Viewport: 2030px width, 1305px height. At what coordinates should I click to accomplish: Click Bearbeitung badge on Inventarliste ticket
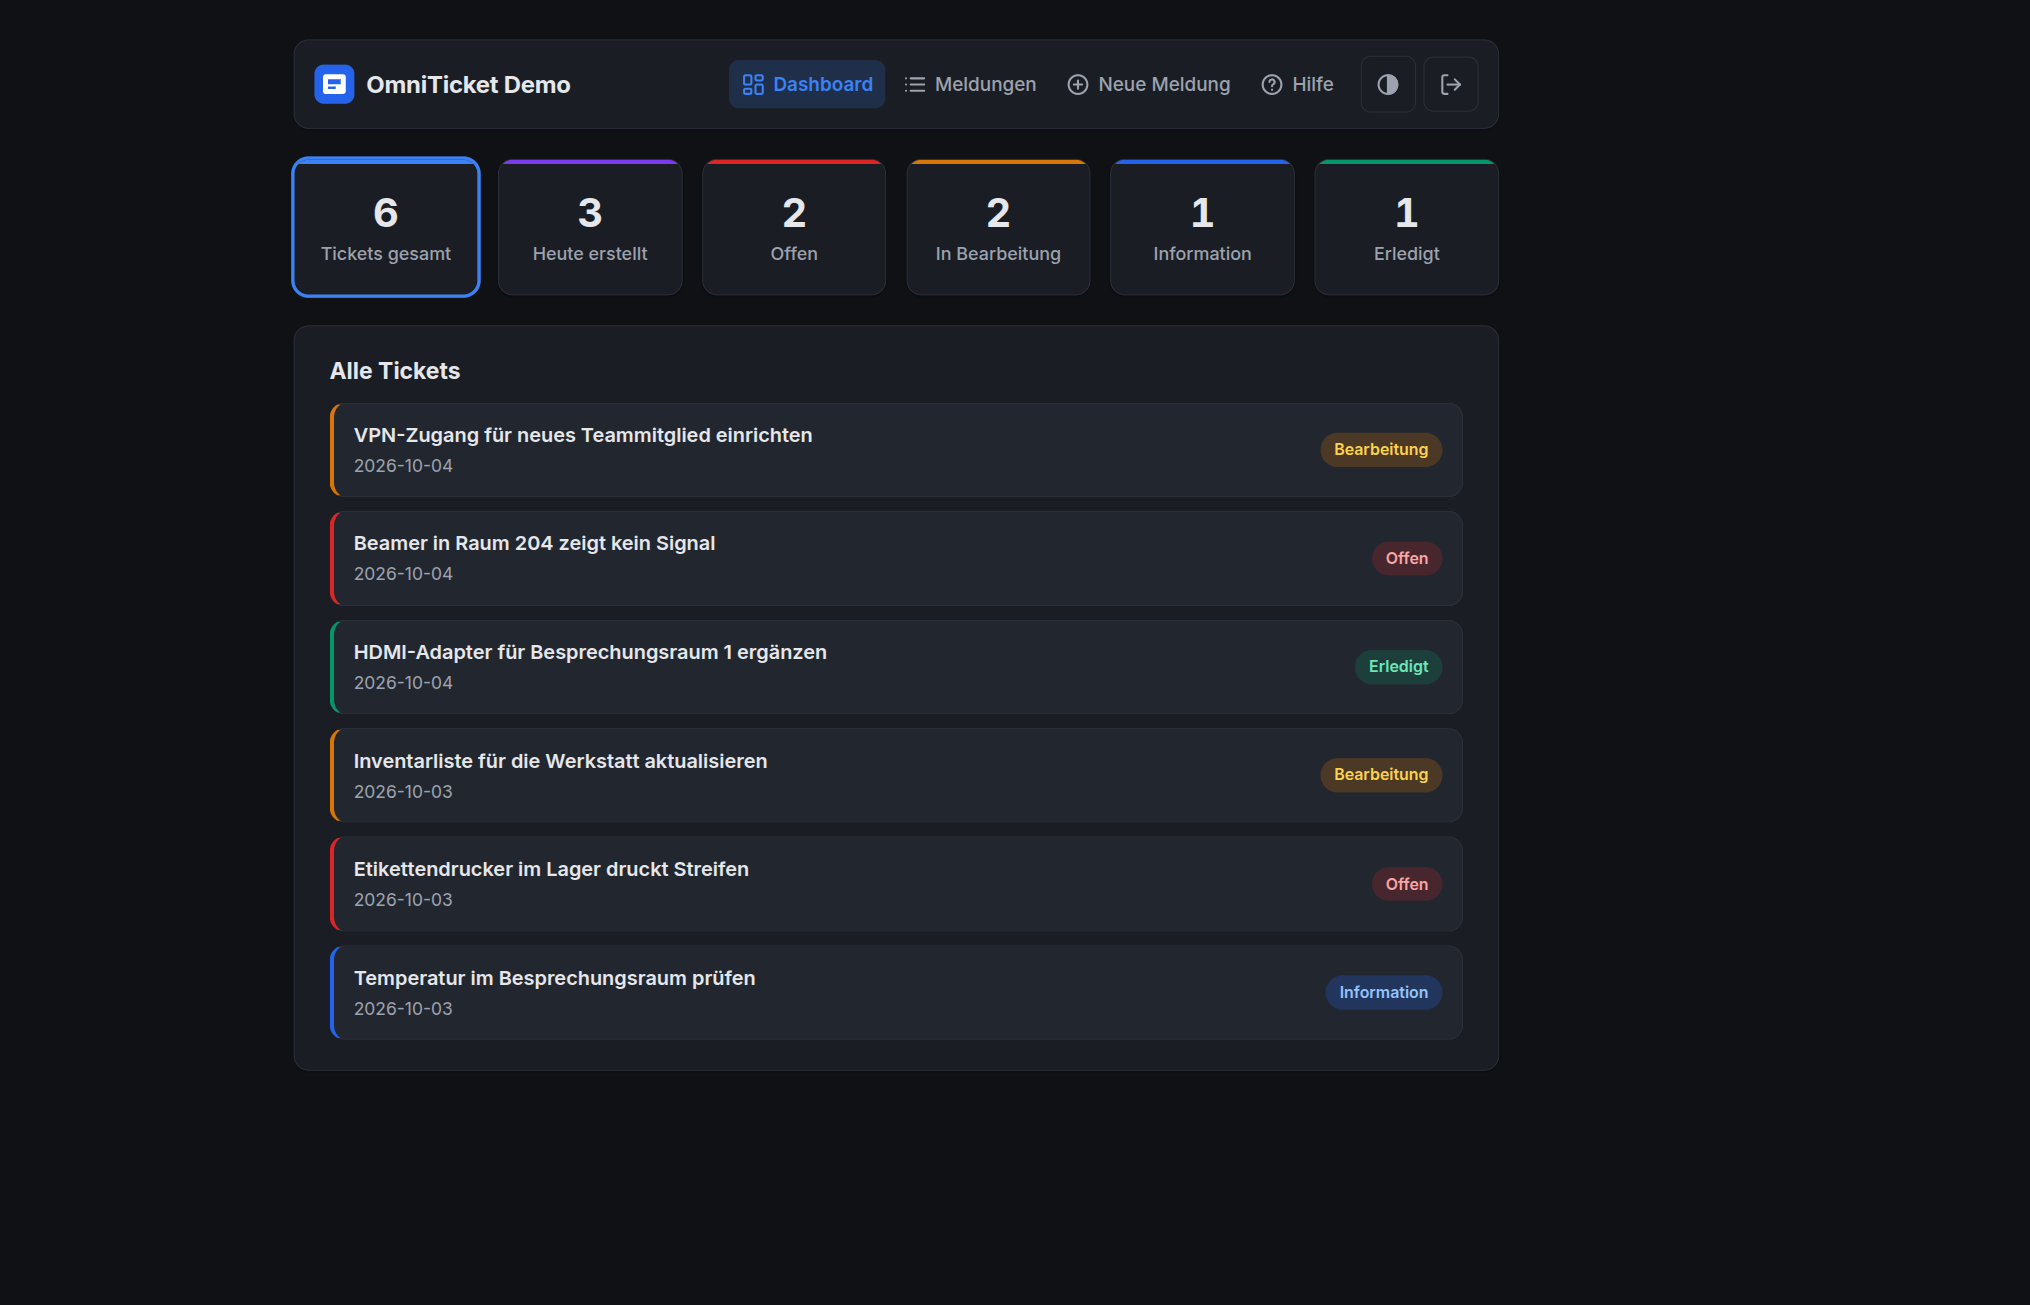click(x=1381, y=775)
